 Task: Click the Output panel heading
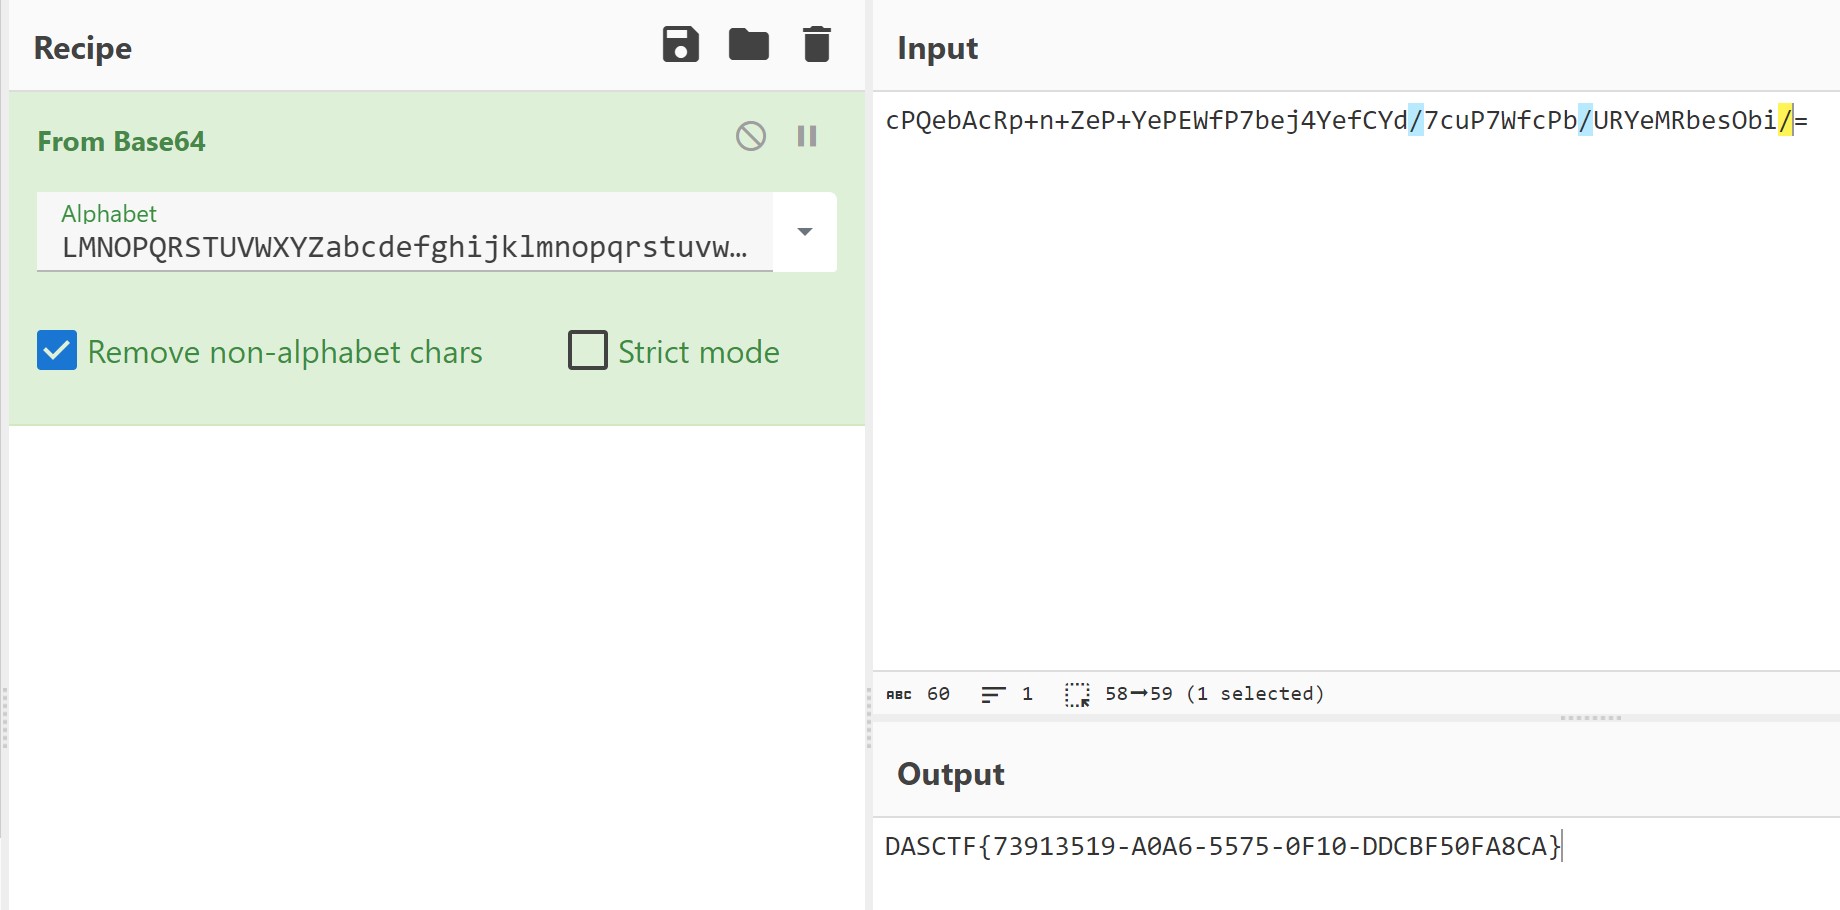(950, 774)
